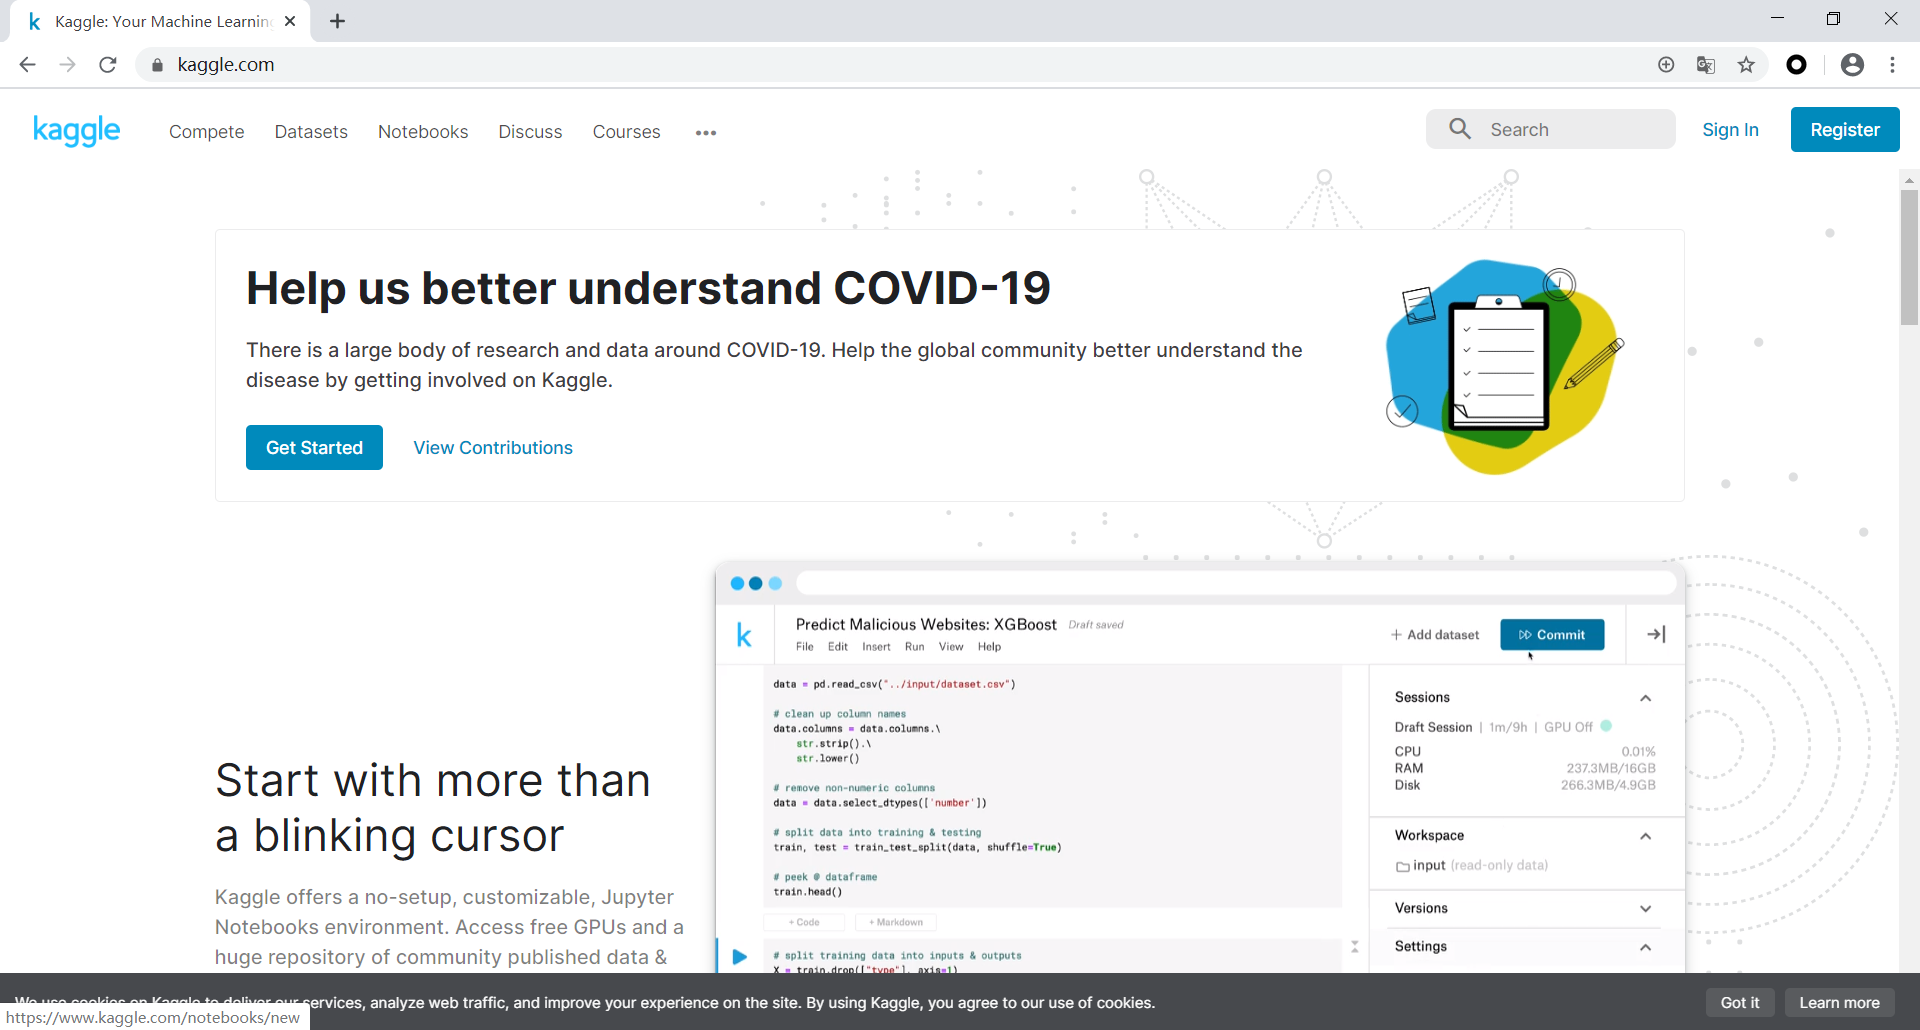Click the File menu in notebook preview
The height and width of the screenshot is (1030, 1920).
pyautogui.click(x=805, y=647)
